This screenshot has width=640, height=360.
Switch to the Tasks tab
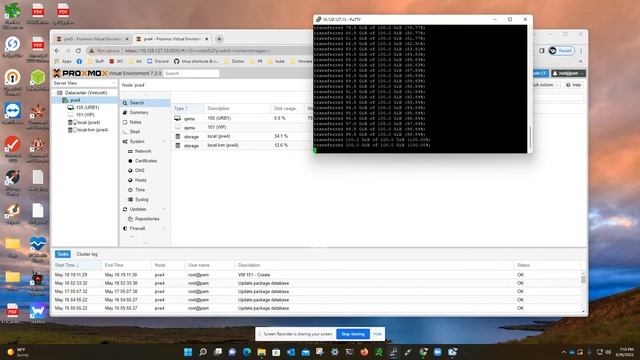pos(62,254)
